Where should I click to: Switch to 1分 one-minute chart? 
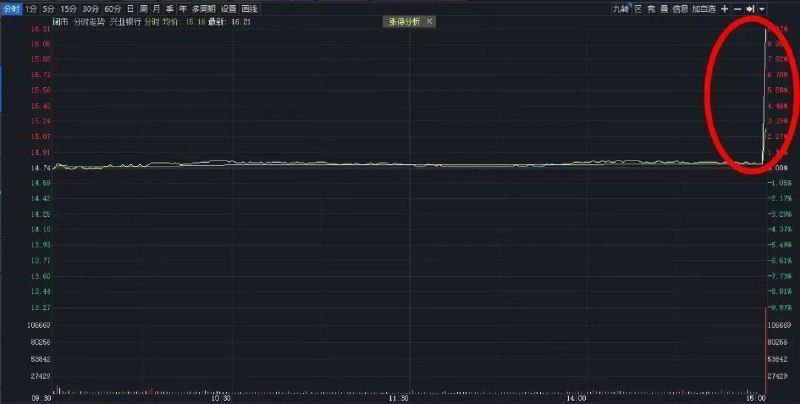pos(31,8)
